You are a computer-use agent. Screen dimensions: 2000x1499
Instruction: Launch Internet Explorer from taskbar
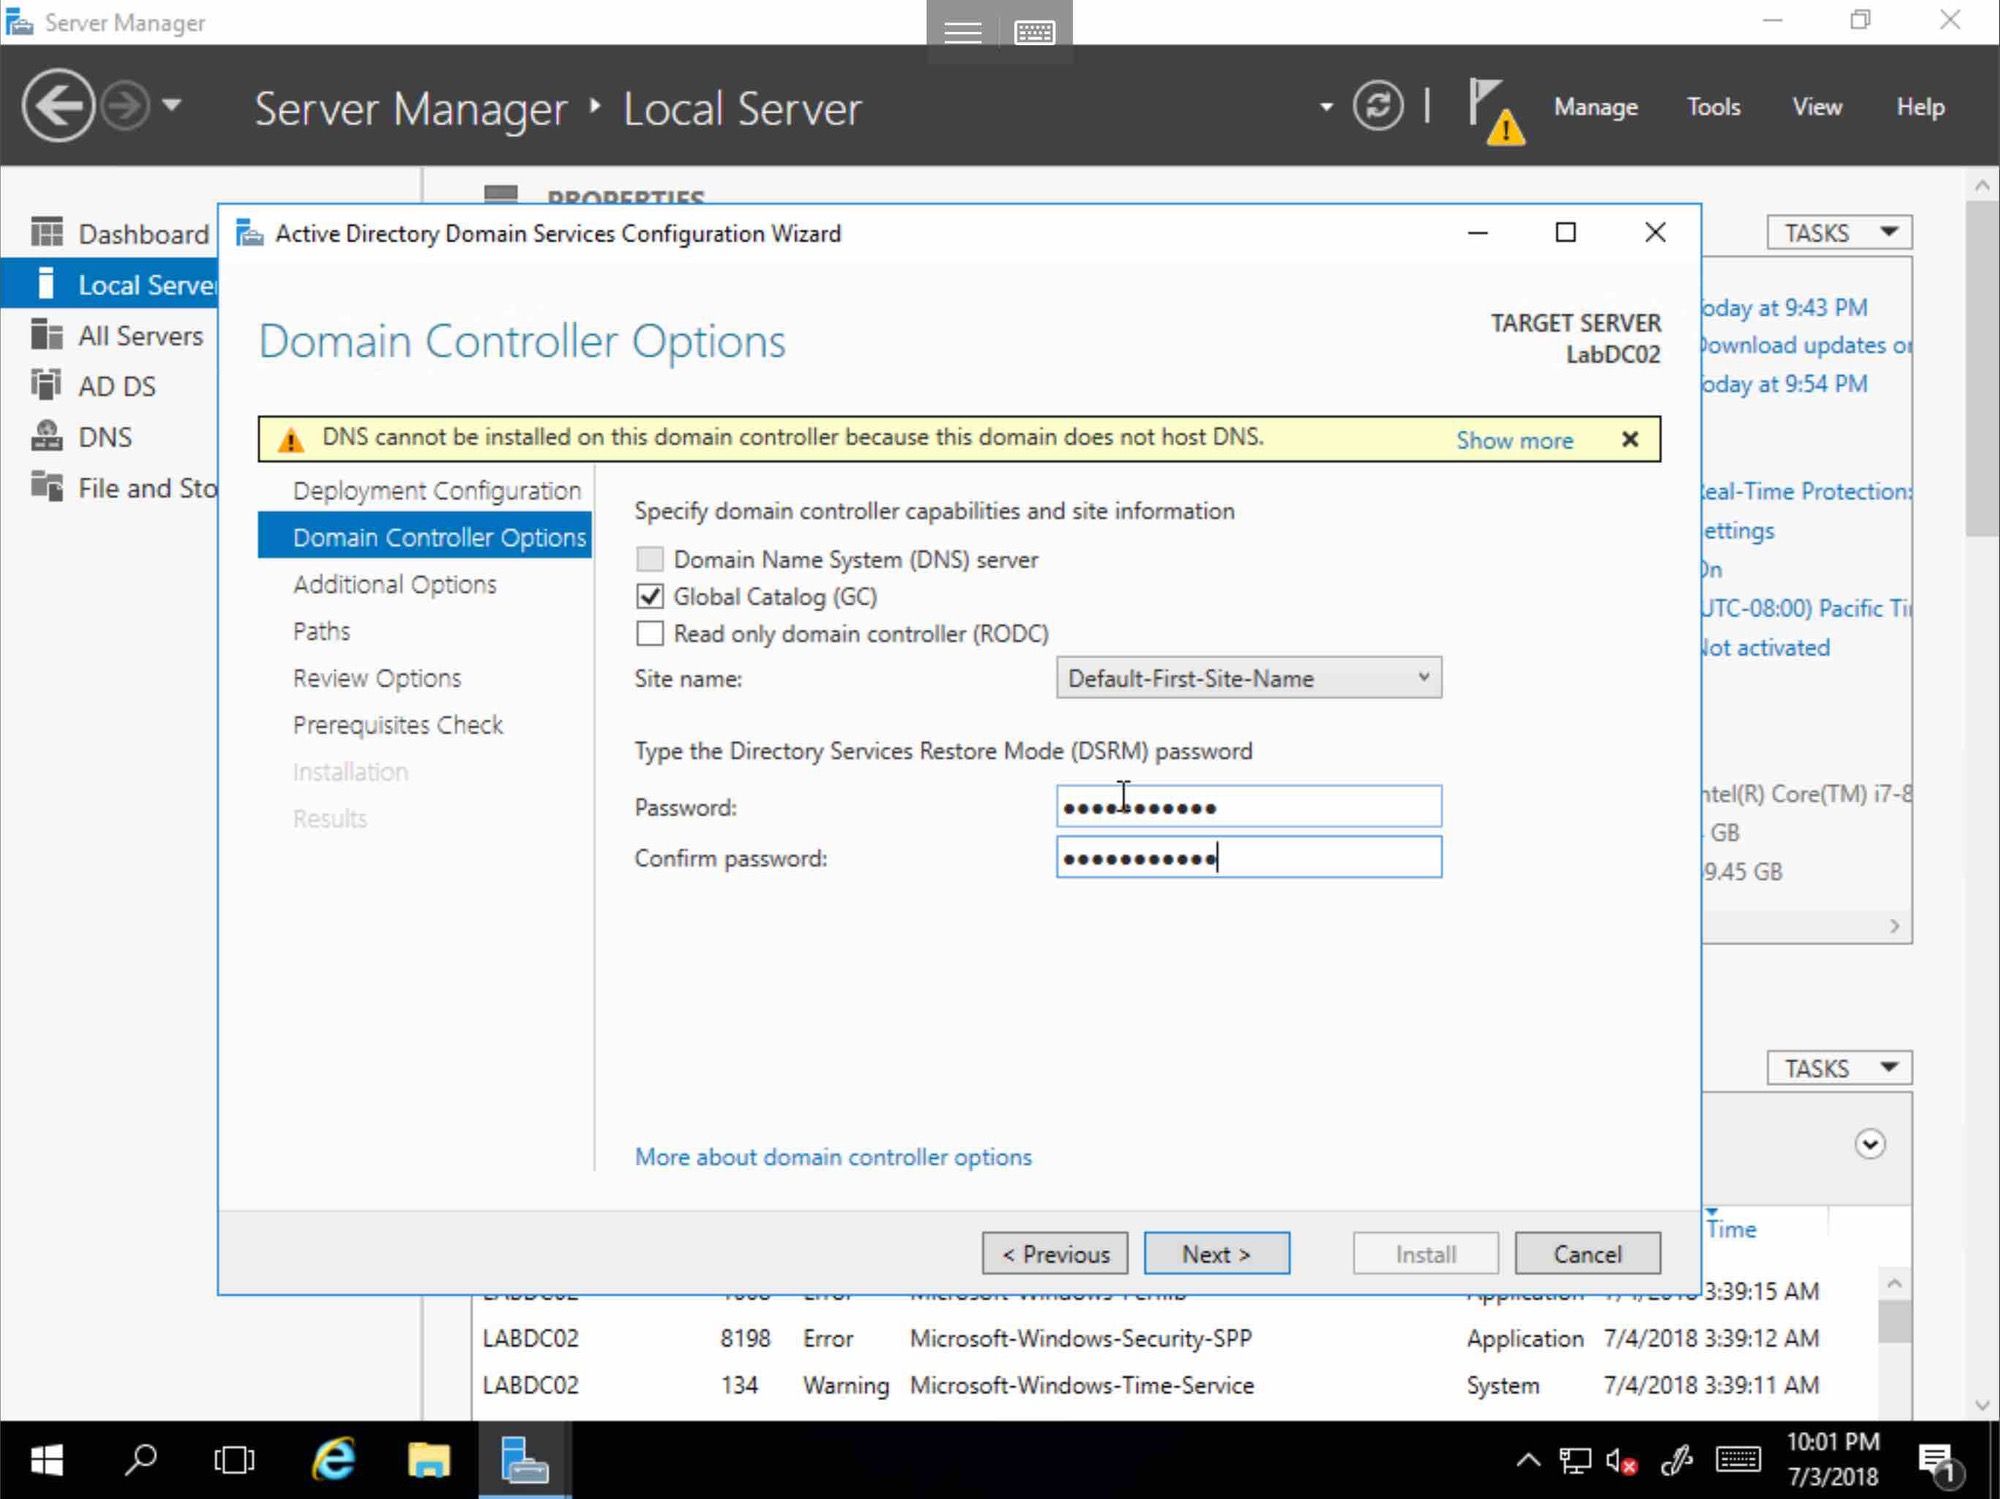click(333, 1460)
